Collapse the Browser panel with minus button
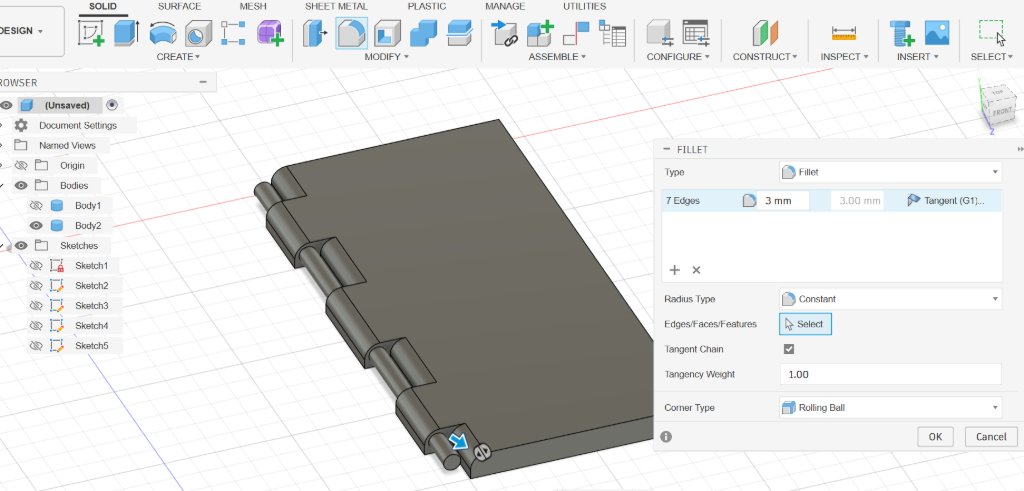The image size is (1024, 491). 203,82
